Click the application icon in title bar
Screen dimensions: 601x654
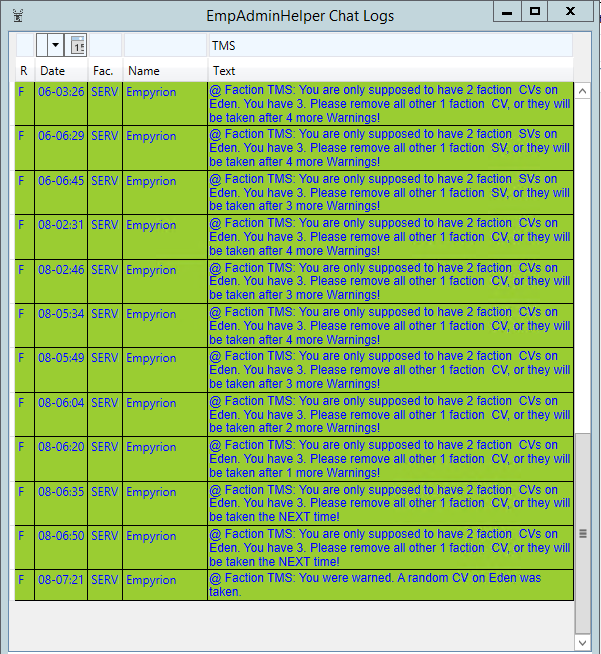pos(18,16)
